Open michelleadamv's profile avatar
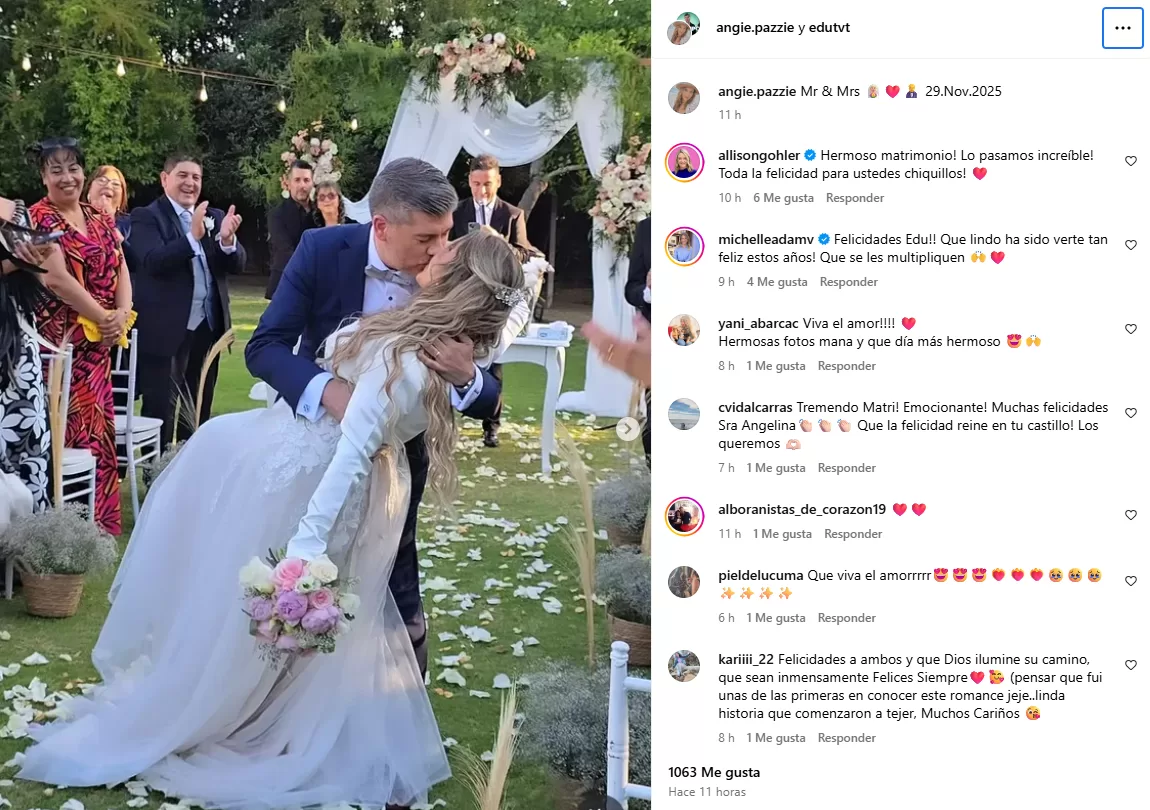The width and height of the screenshot is (1150, 810). (684, 247)
